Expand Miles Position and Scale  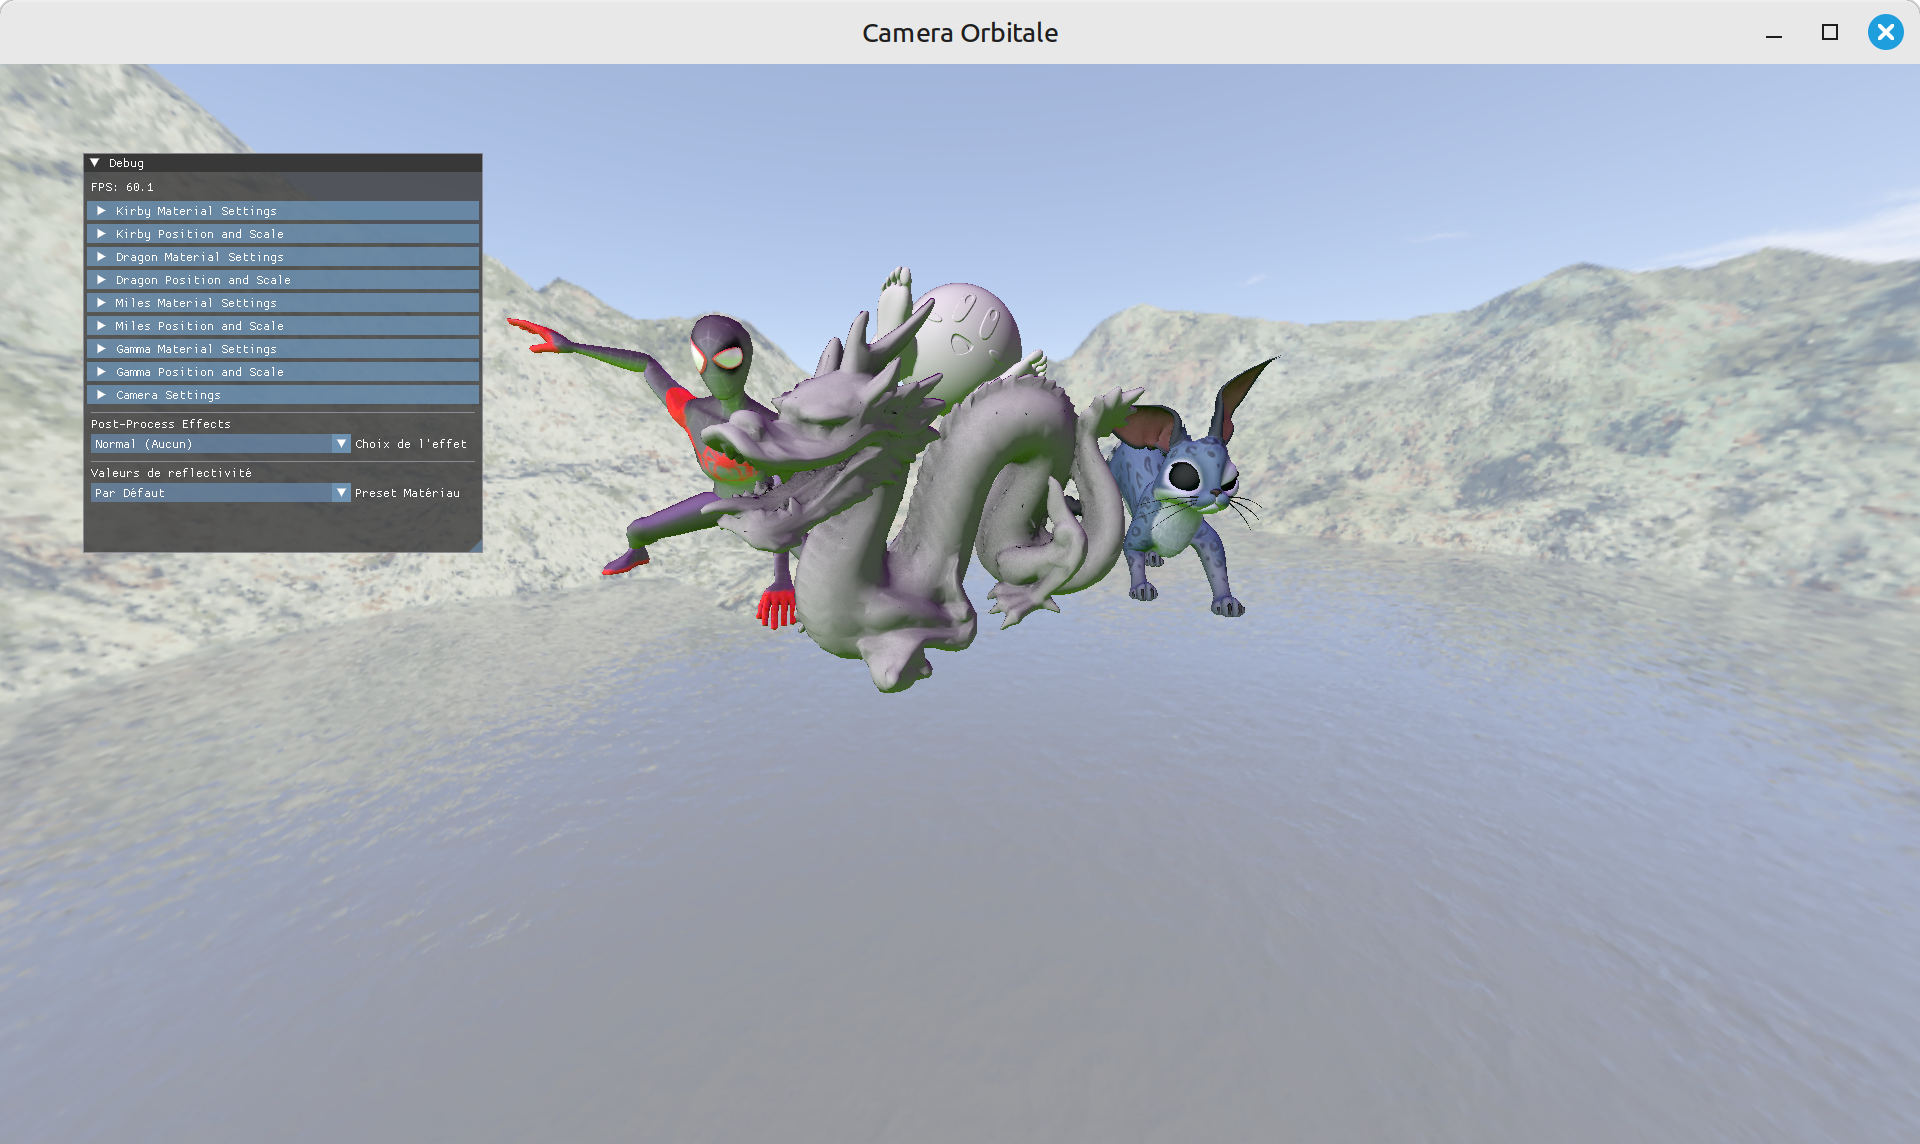(283, 326)
